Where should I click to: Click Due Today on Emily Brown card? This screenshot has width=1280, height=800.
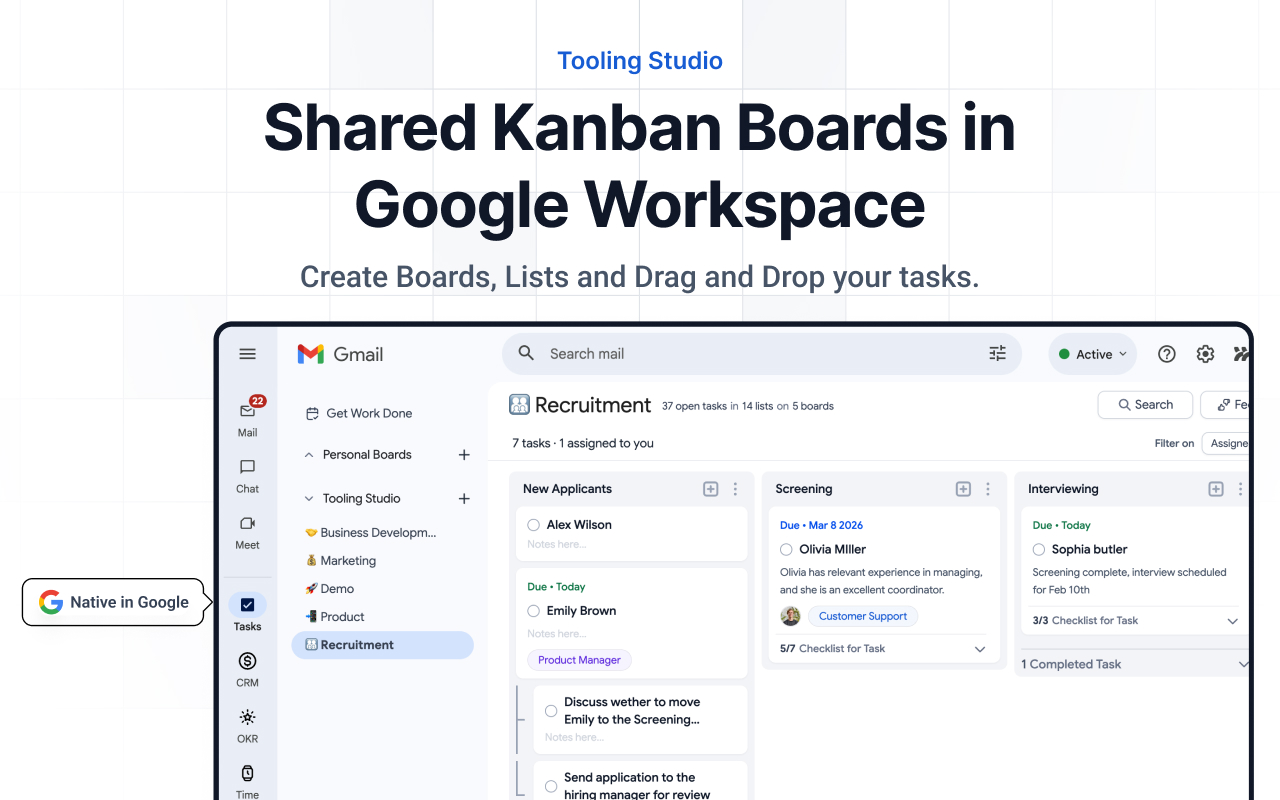click(x=556, y=587)
